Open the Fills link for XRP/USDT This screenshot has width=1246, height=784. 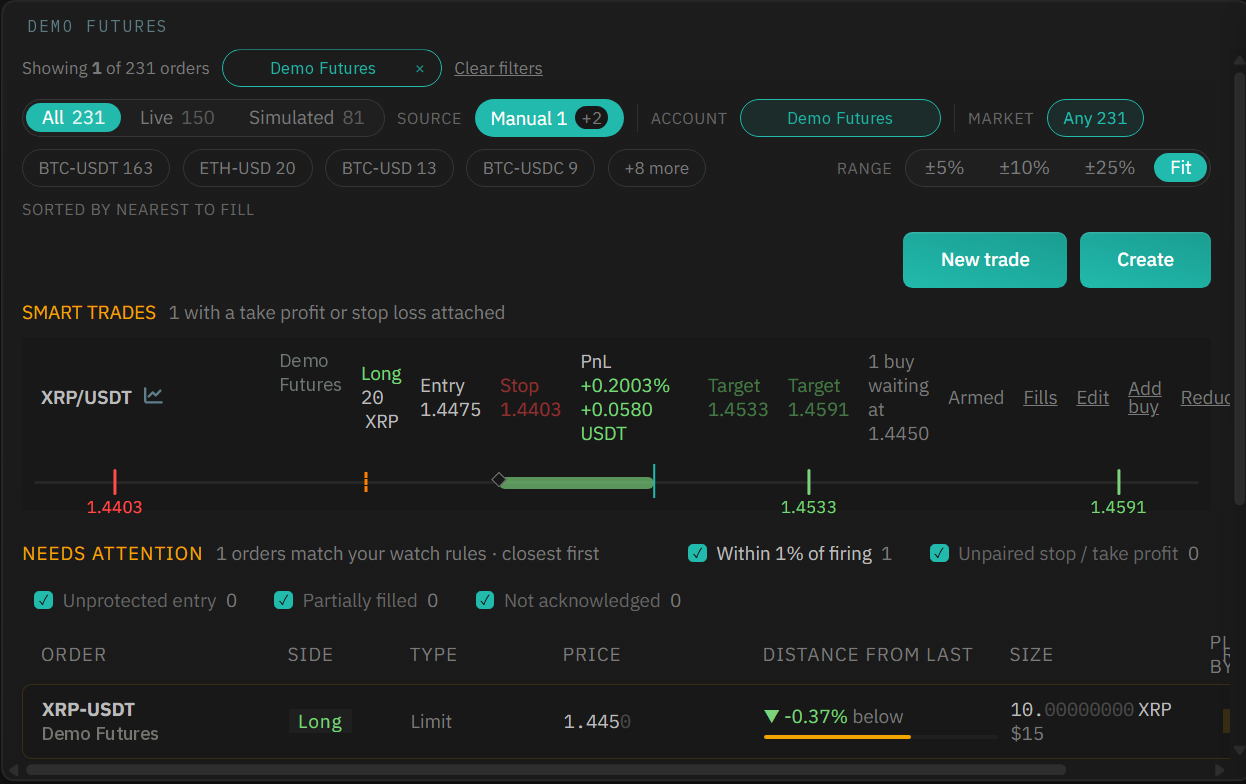pyautogui.click(x=1040, y=397)
